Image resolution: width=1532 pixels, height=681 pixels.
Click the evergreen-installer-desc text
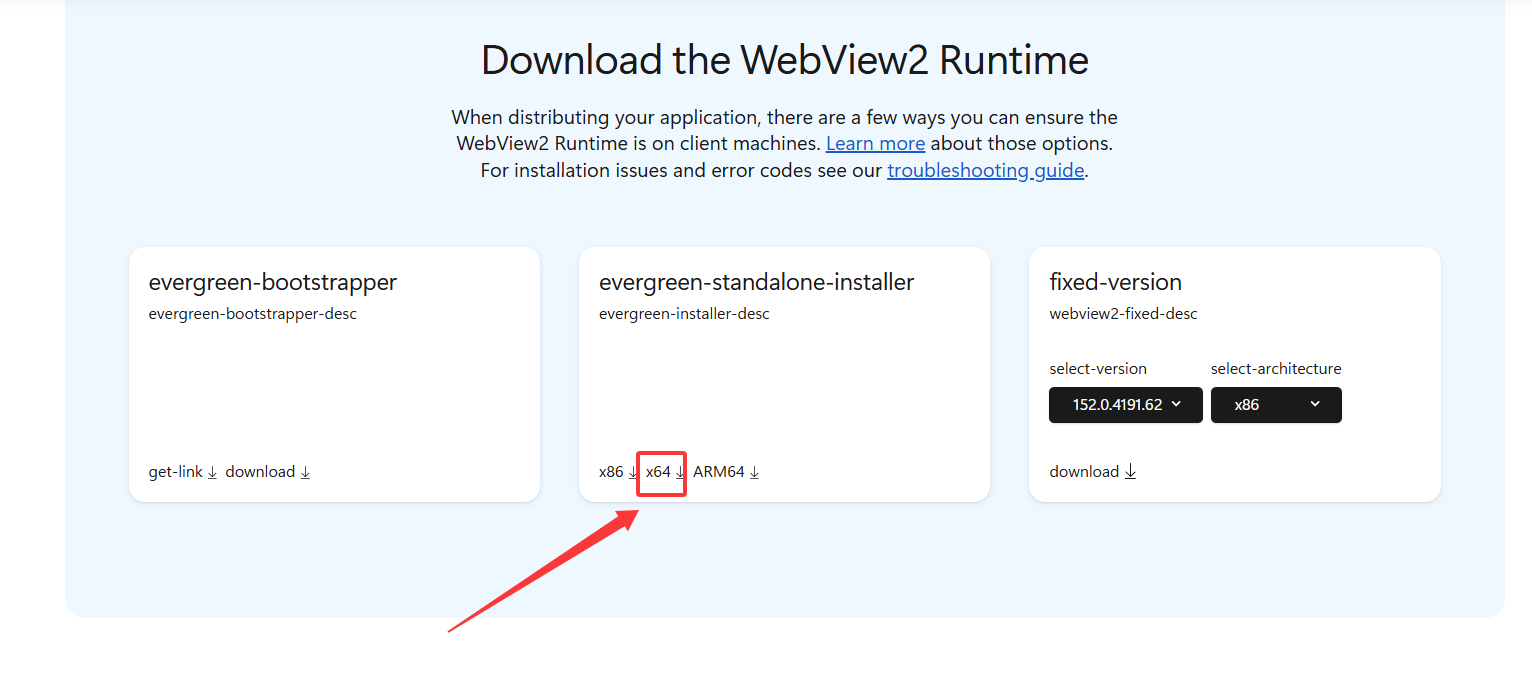[x=684, y=314]
